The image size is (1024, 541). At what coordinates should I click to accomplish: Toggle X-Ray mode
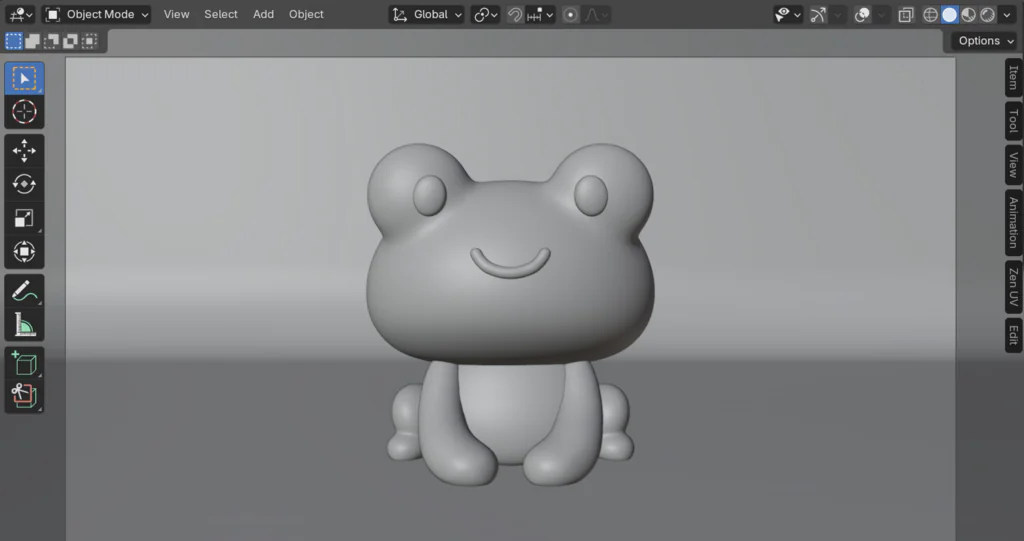coord(906,14)
